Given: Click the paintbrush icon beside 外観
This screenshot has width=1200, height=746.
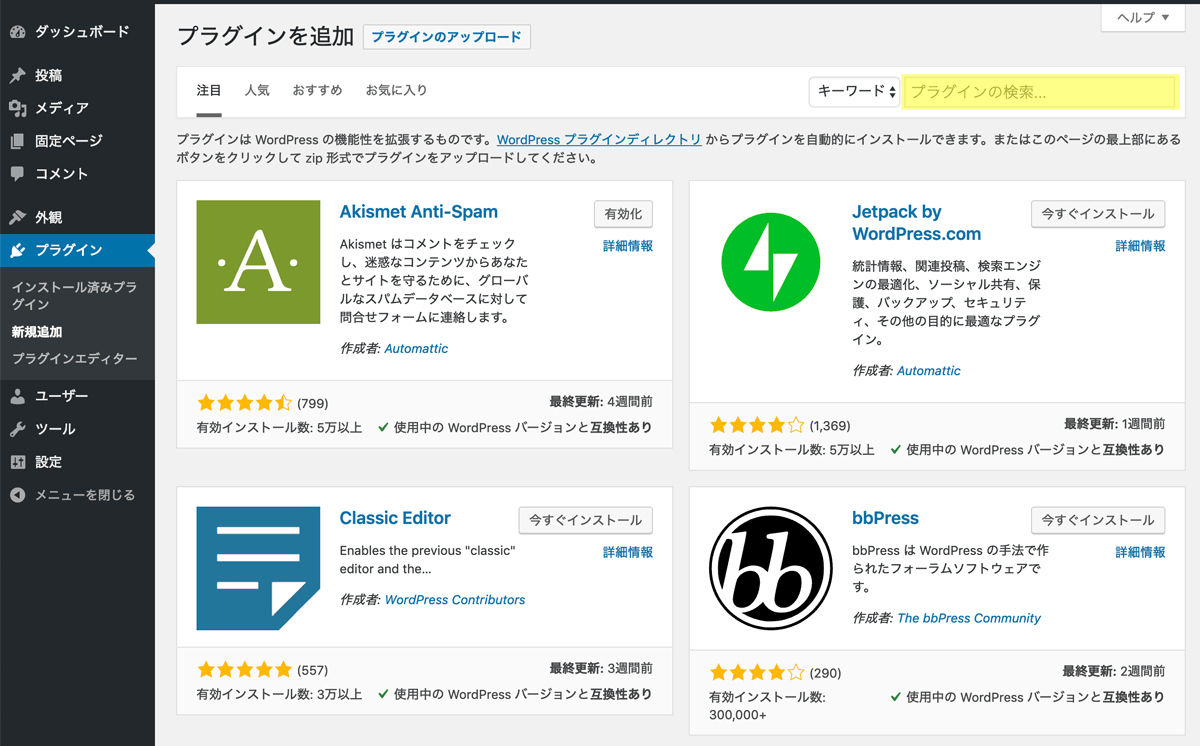Looking at the screenshot, I should (x=17, y=217).
